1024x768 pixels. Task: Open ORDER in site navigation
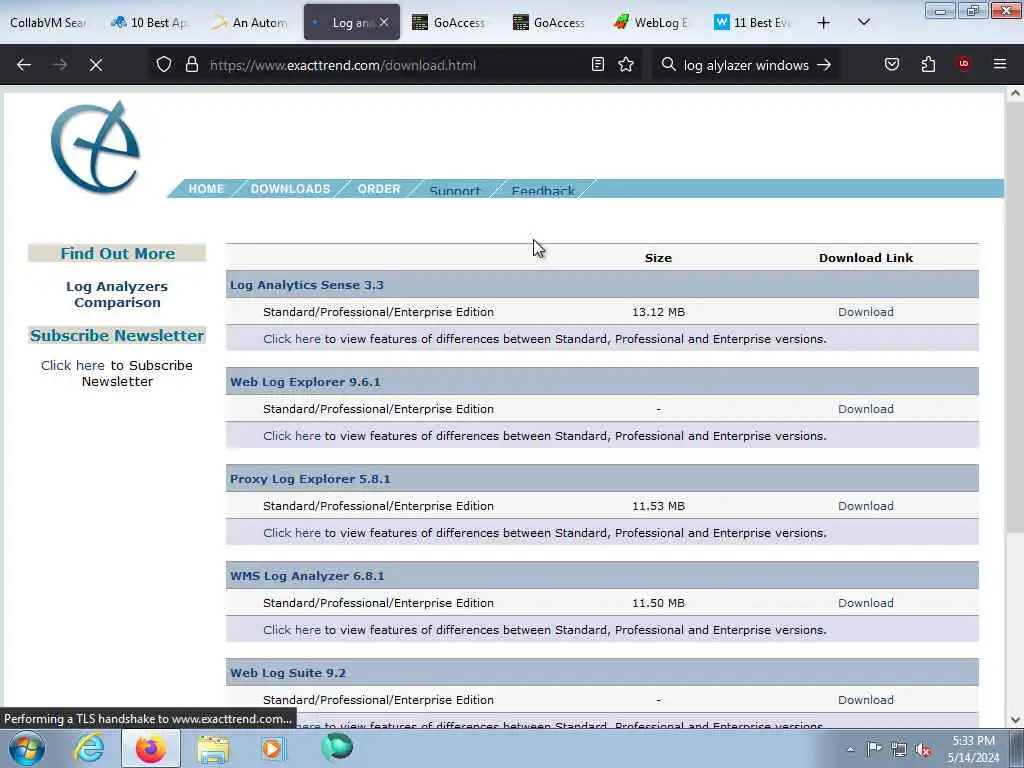point(379,189)
